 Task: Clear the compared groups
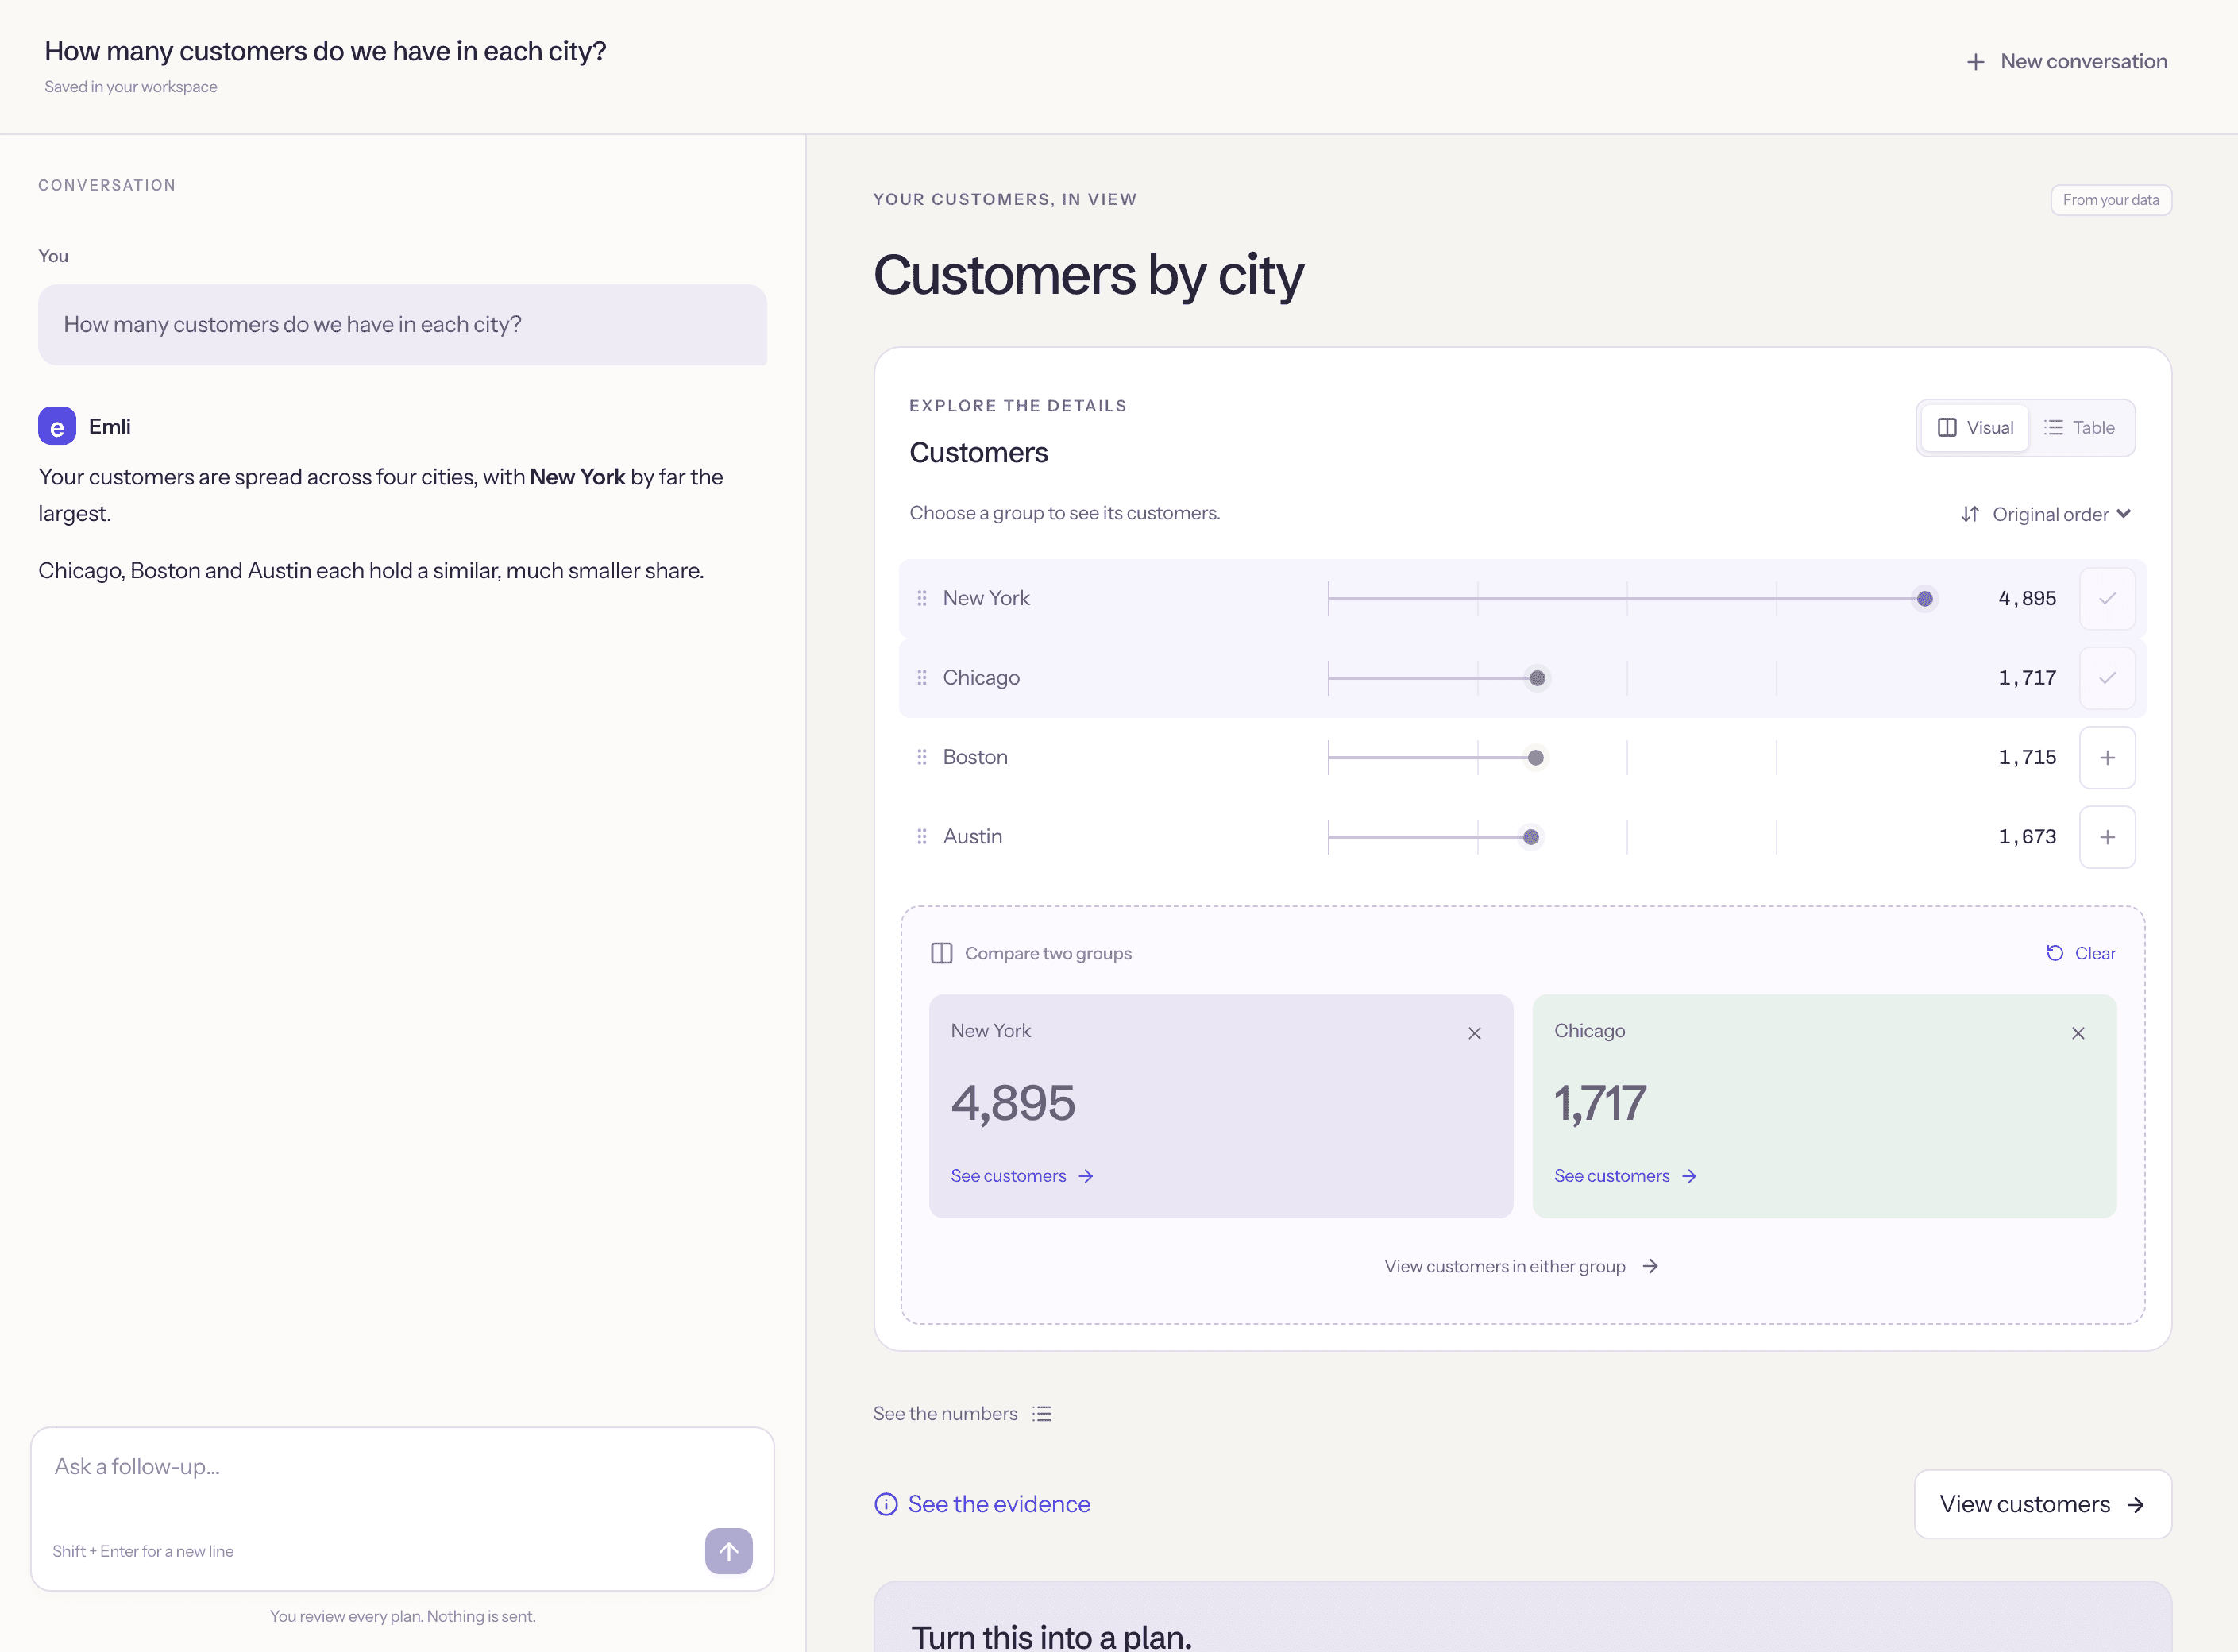point(2080,953)
